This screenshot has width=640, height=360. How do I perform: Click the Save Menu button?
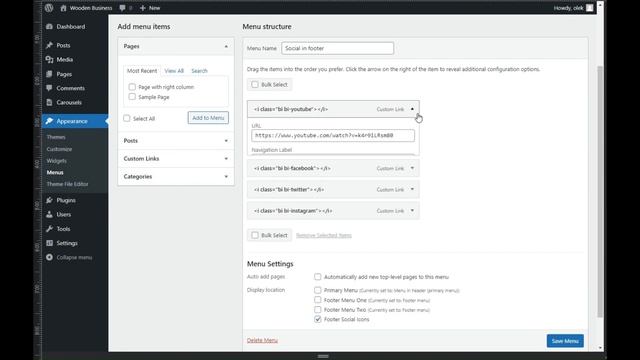tap(565, 341)
